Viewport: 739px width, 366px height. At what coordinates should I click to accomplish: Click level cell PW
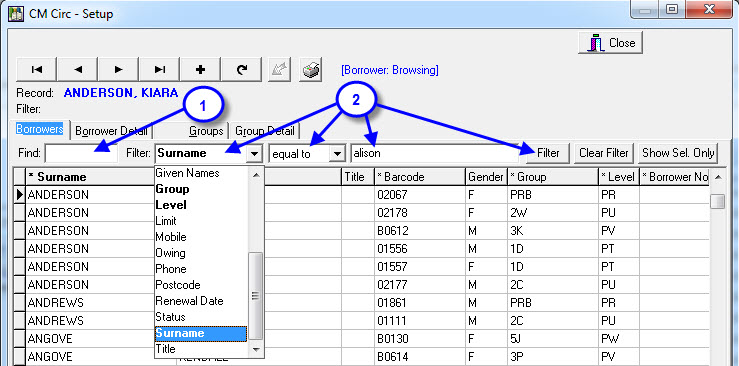click(619, 339)
